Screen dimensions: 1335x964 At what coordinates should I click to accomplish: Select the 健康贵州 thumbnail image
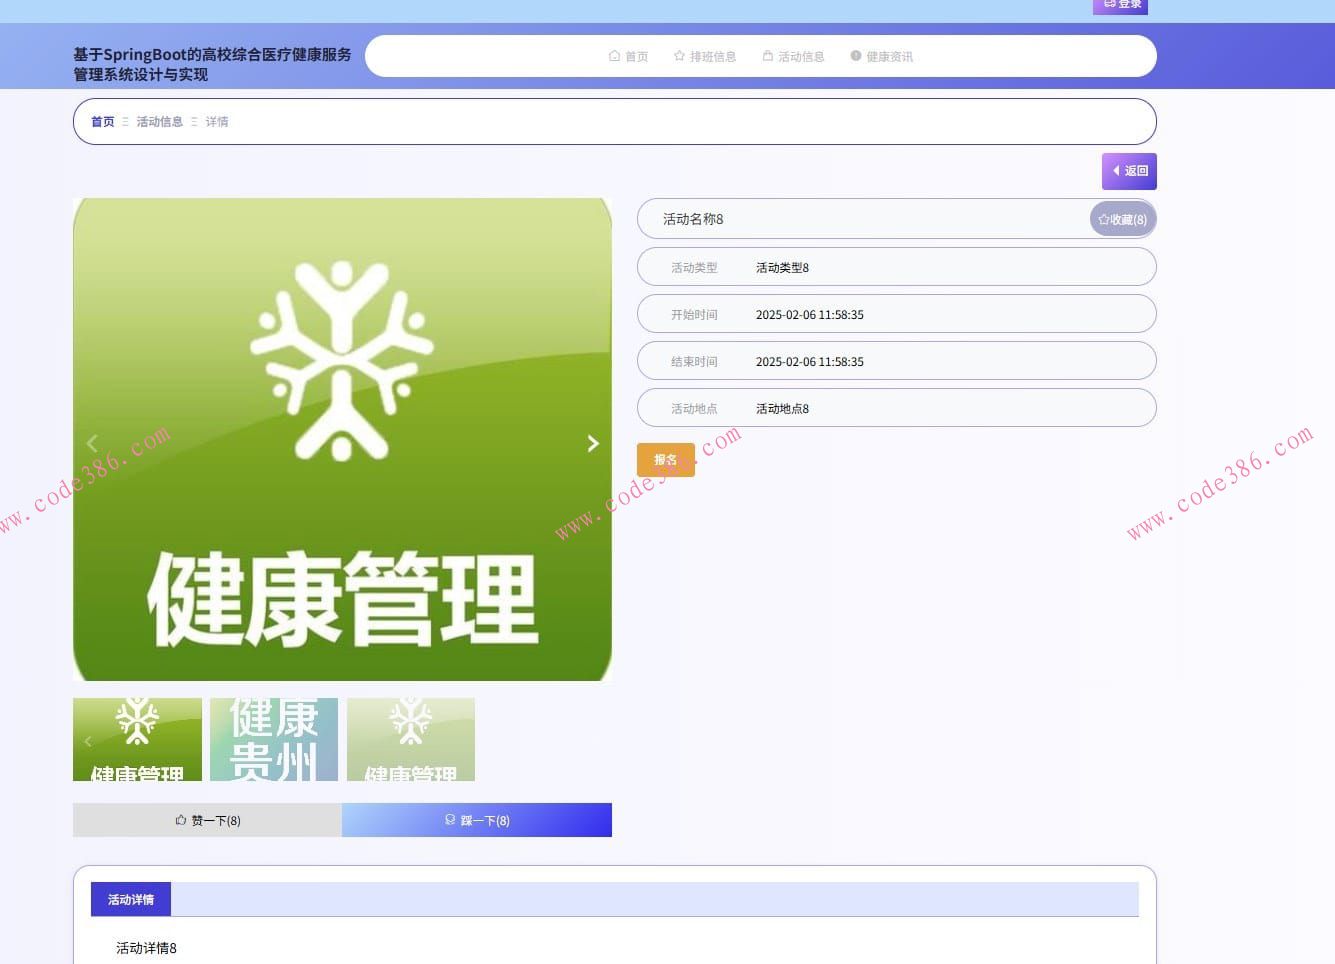pos(273,739)
